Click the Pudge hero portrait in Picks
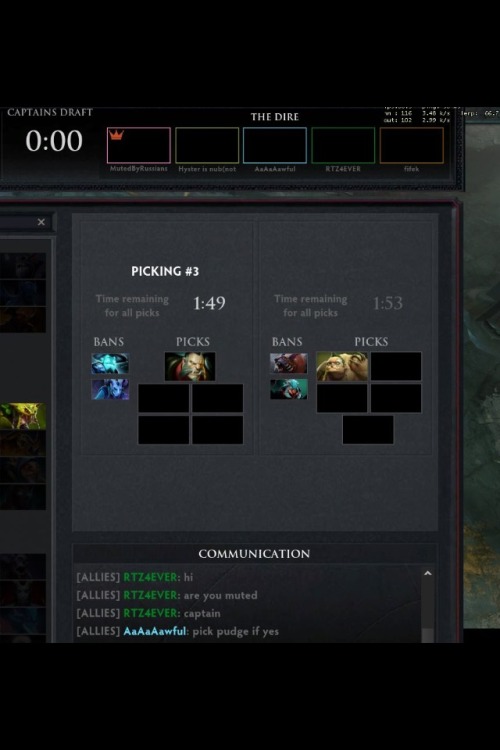 342,366
